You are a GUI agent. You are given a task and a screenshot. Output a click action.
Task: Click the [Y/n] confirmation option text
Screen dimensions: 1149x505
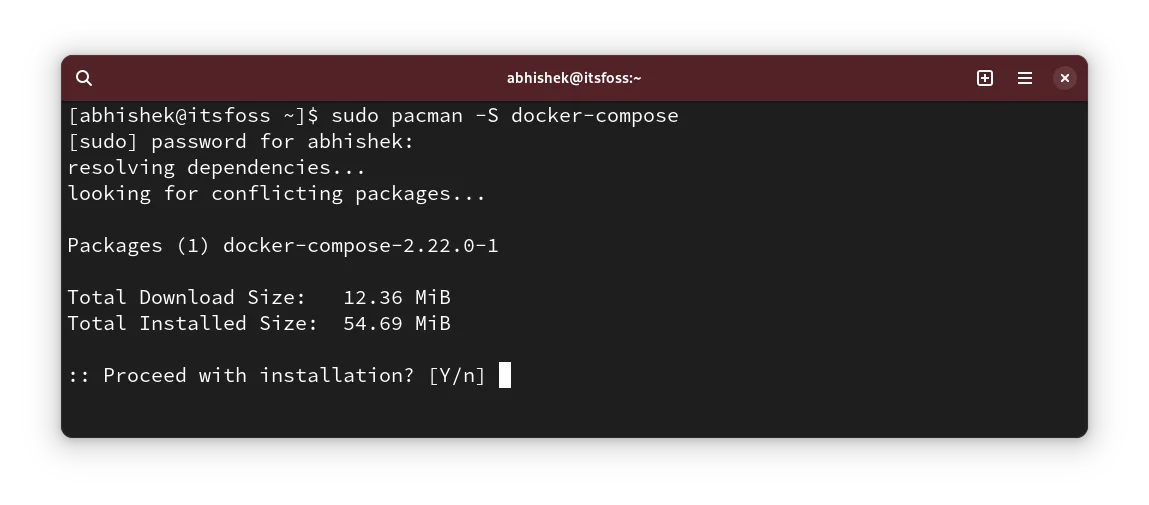pos(457,376)
